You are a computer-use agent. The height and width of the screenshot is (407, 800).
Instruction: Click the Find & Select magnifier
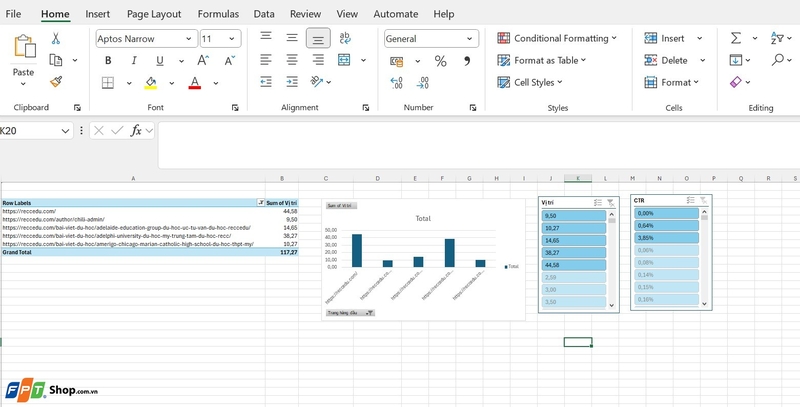[x=778, y=60]
